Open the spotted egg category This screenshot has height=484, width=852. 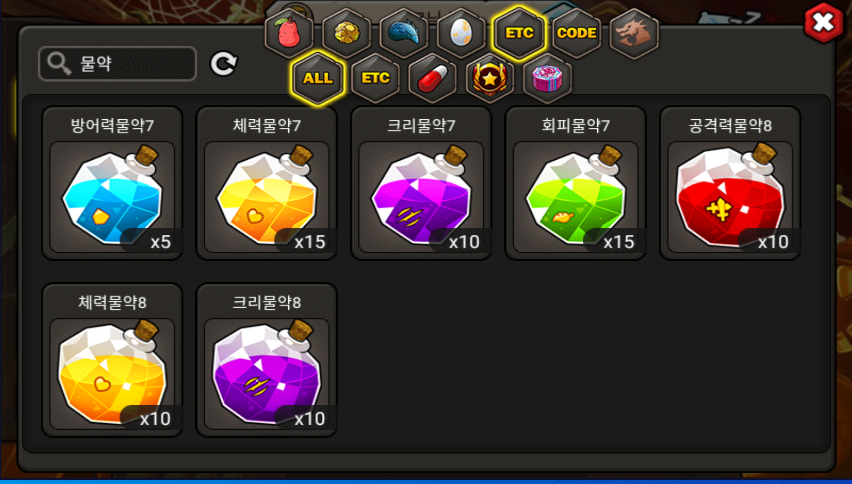462,33
